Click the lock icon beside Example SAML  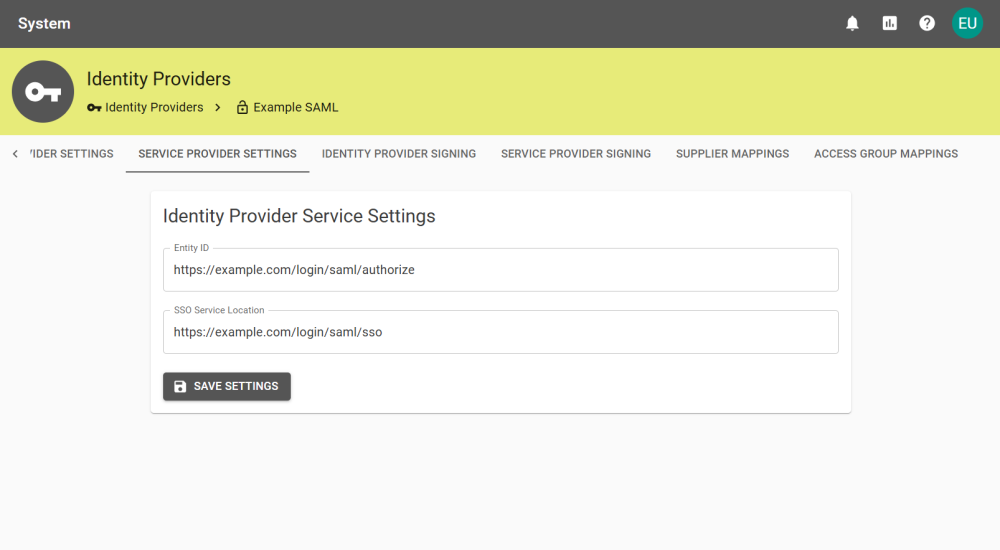pyautogui.click(x=242, y=107)
